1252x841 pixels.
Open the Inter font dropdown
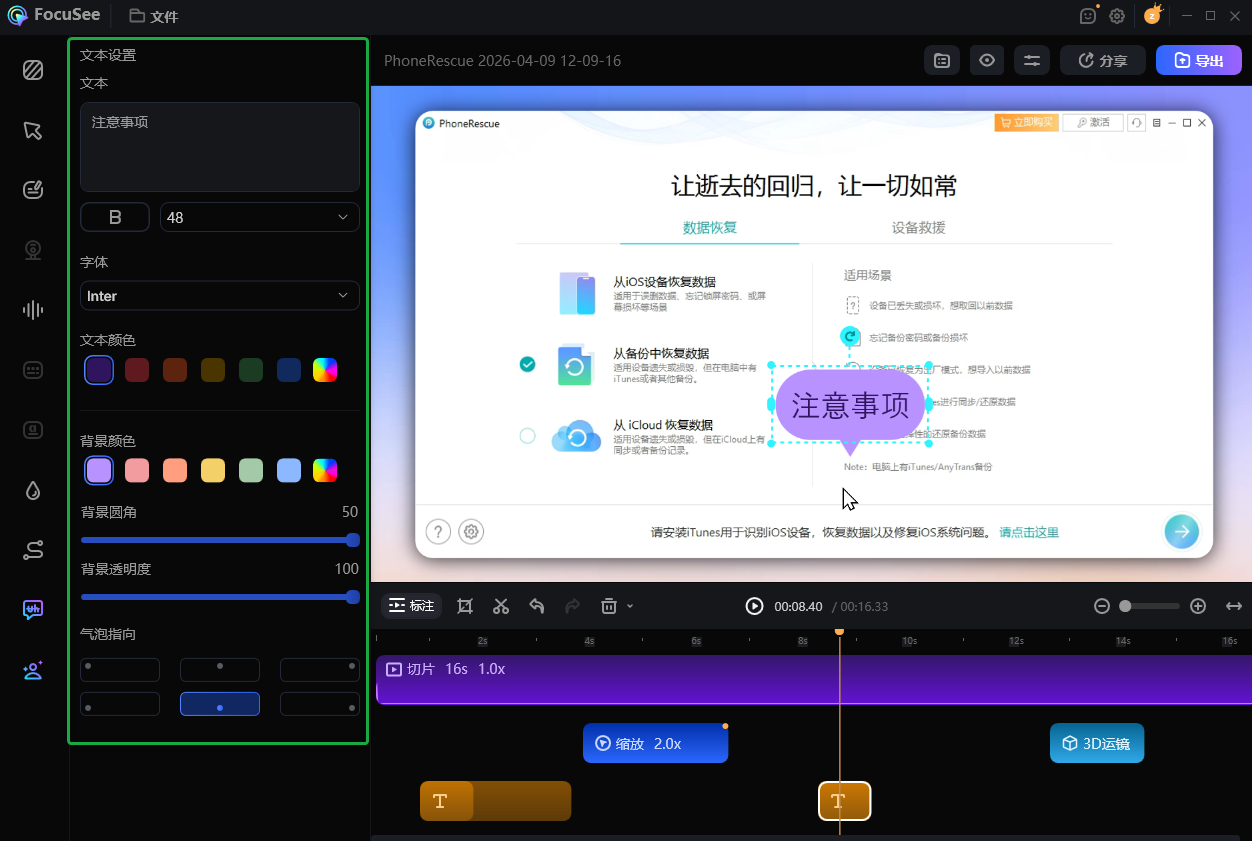[x=220, y=296]
